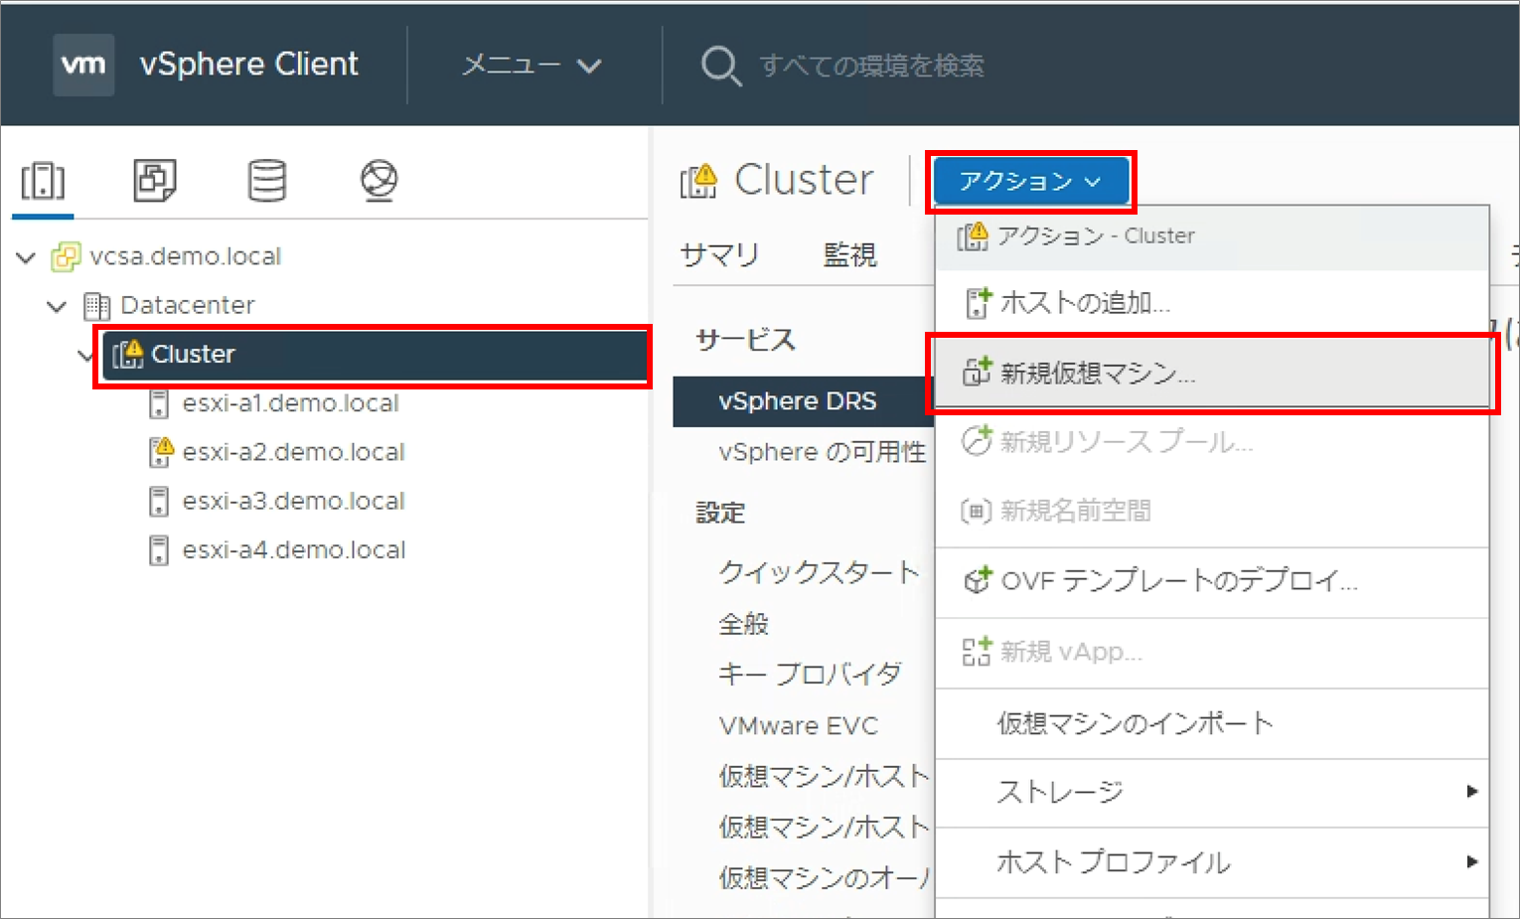
Task: Open the Storage inventory view icon
Action: pos(267,181)
